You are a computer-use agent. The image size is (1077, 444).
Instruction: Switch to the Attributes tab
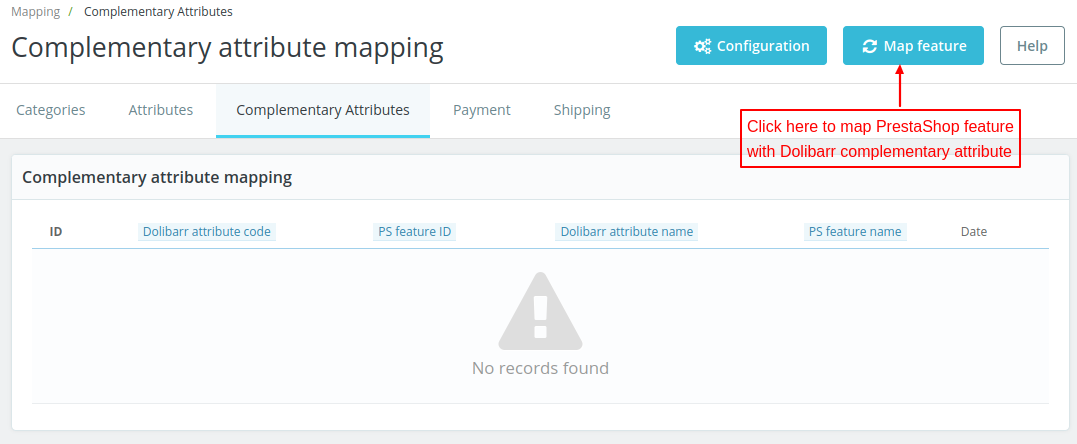161,110
